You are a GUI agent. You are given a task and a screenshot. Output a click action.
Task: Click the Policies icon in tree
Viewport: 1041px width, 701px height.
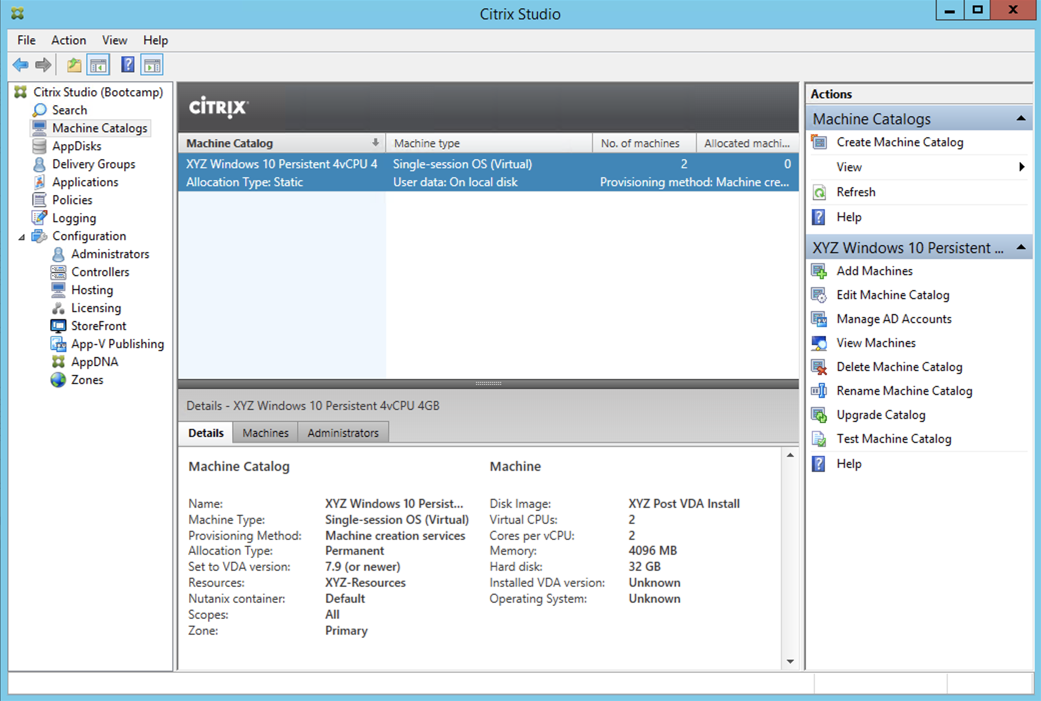pos(40,200)
